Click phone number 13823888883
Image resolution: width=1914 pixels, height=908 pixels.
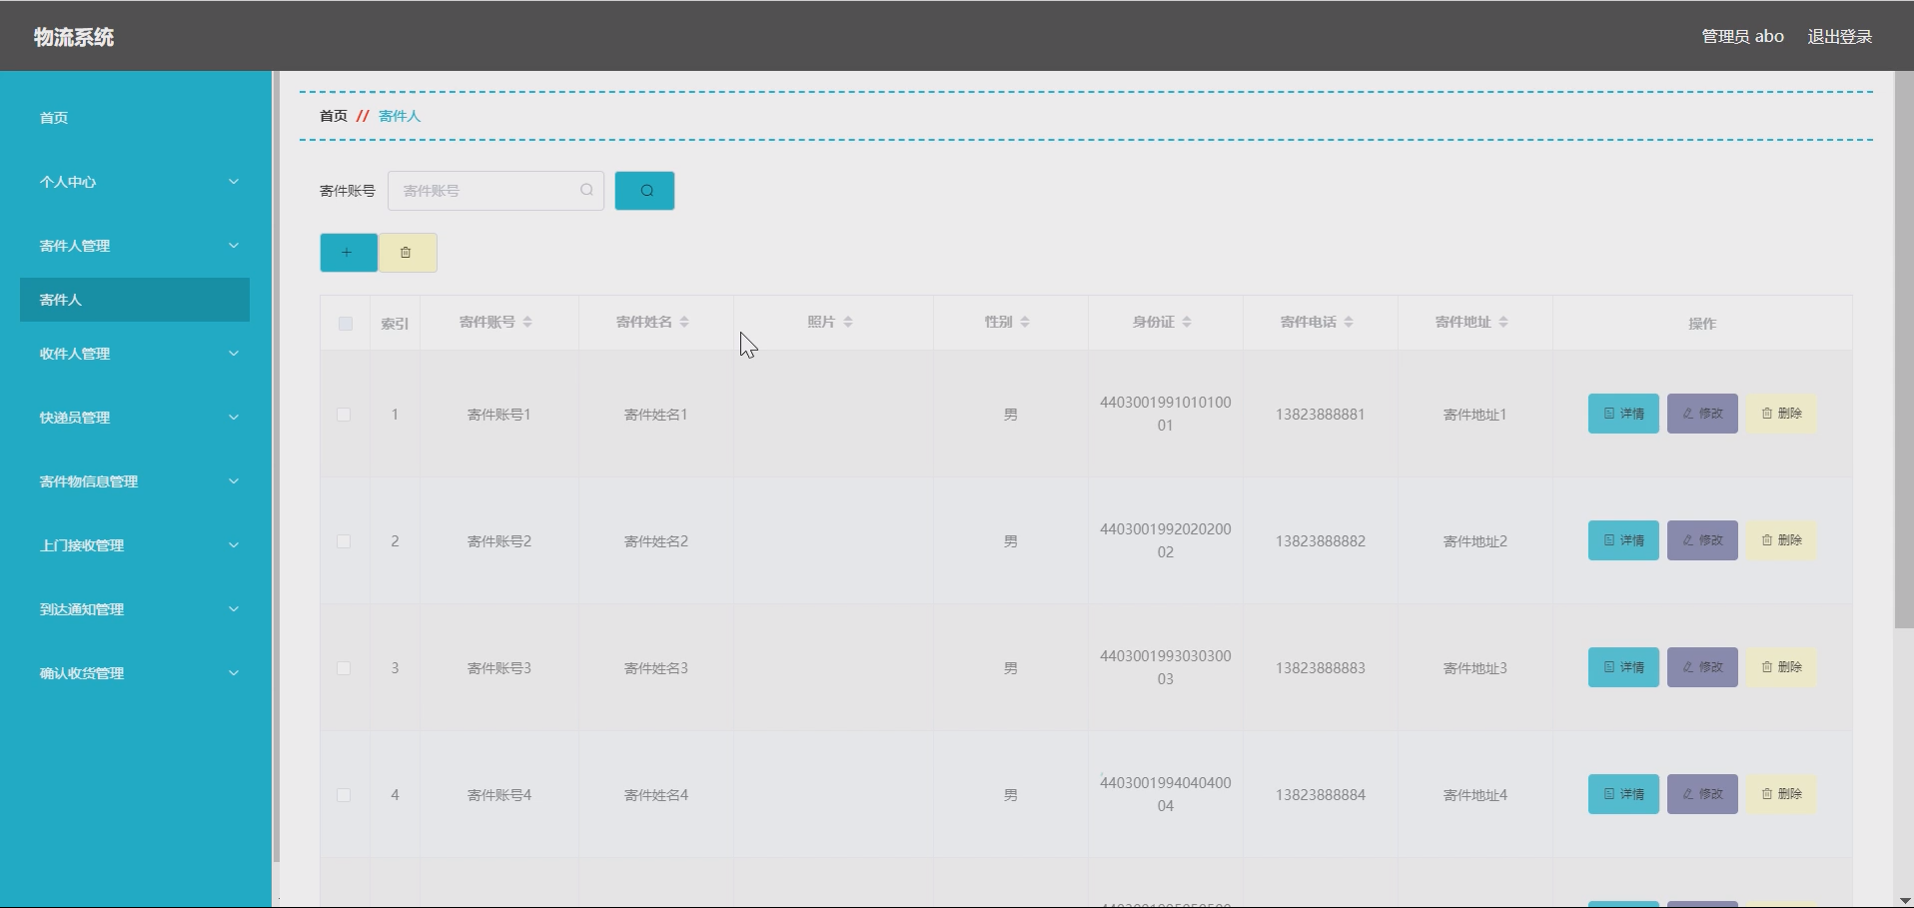tap(1320, 668)
